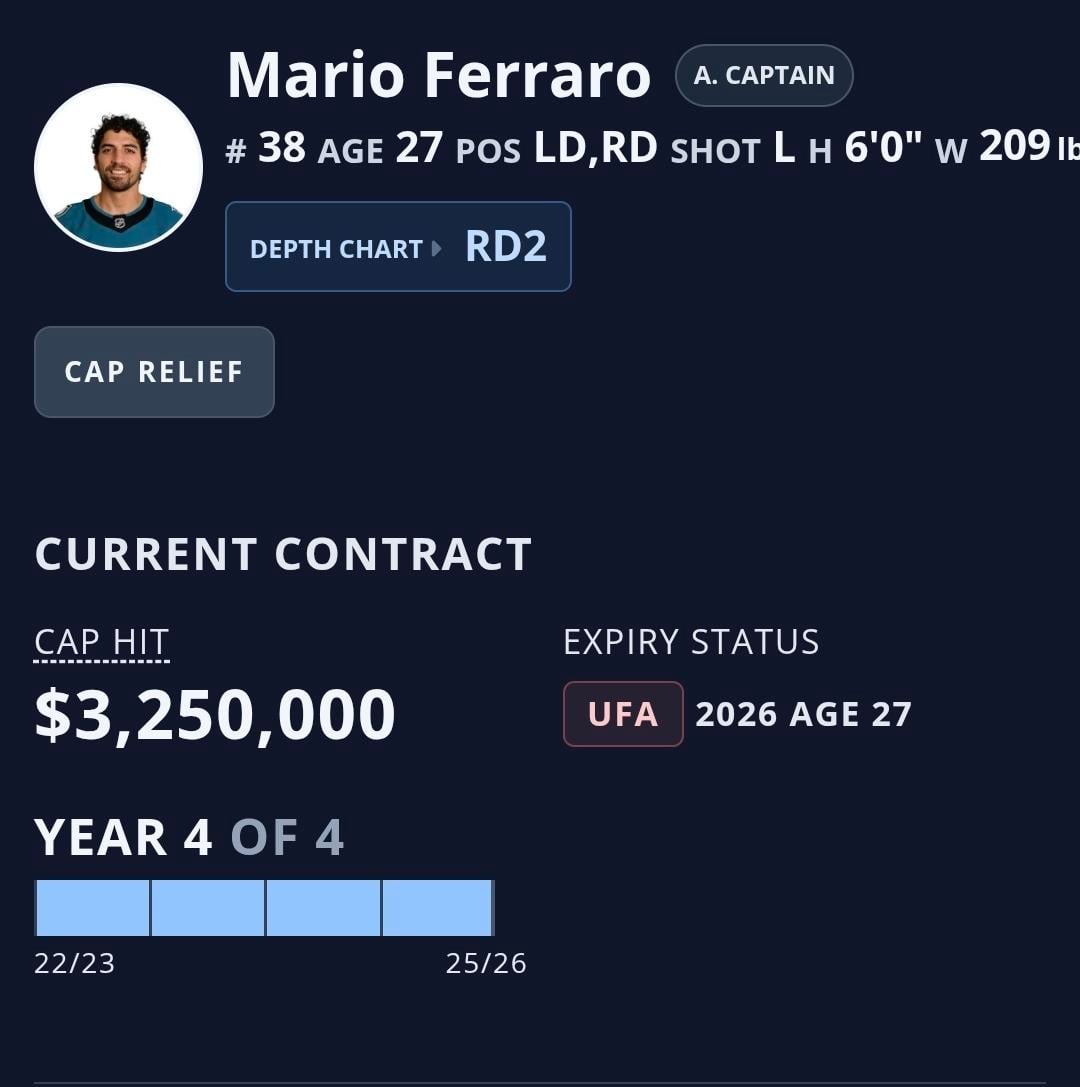Click the Mario Ferraro name heading

coord(438,76)
